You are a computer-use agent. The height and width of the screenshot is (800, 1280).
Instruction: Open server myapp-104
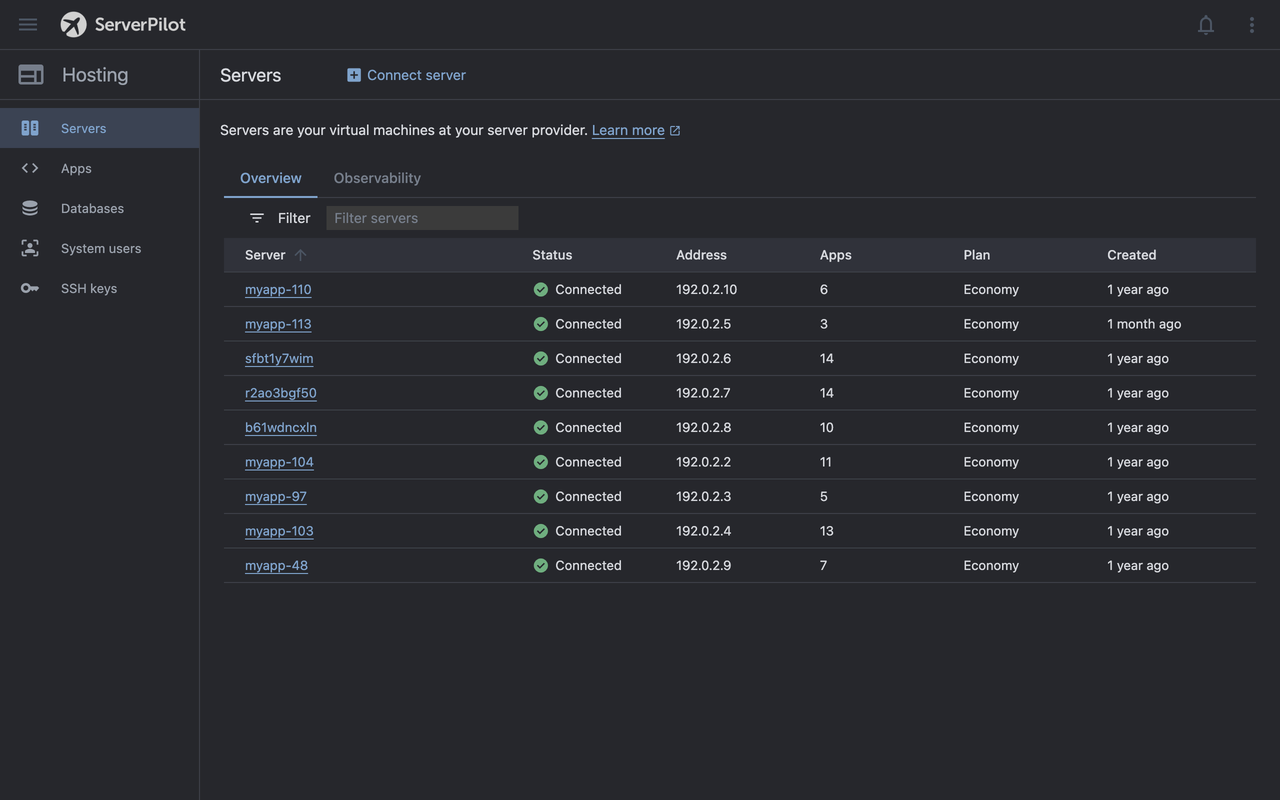click(x=279, y=462)
